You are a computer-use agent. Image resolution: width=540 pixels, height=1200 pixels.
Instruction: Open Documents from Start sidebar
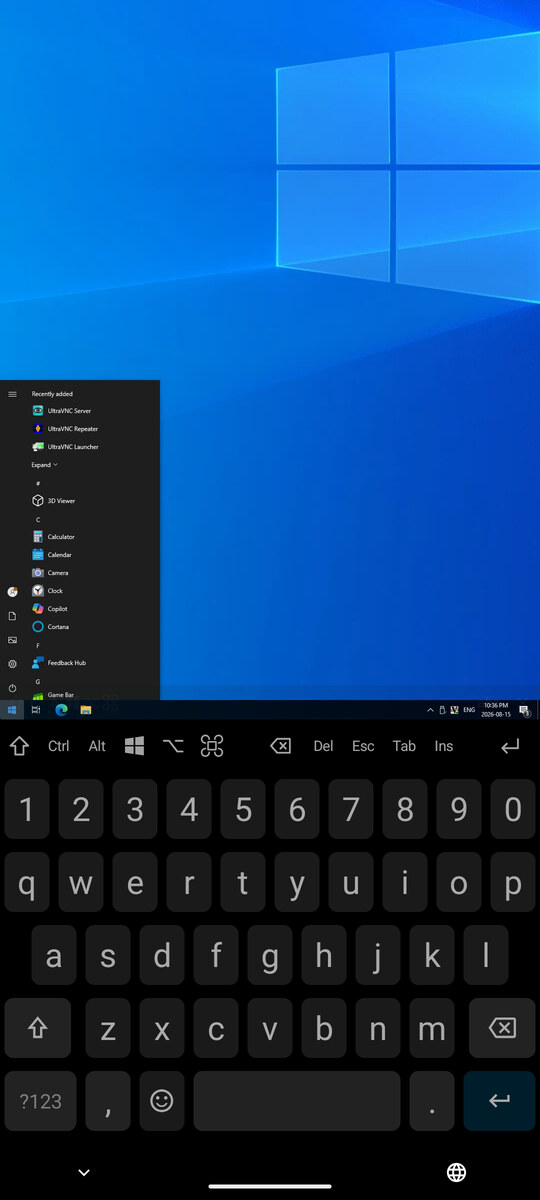(12, 616)
